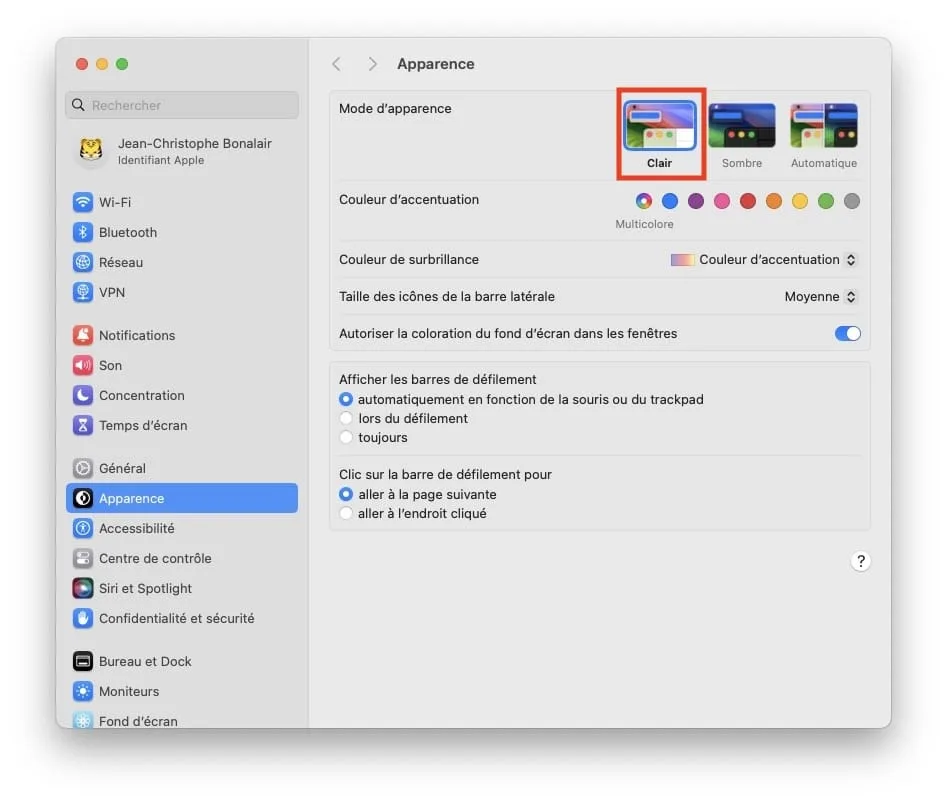This screenshot has width=947, height=802.
Task: Click the user avatar of Jean-Christophe Bonalair
Action: tap(91, 150)
